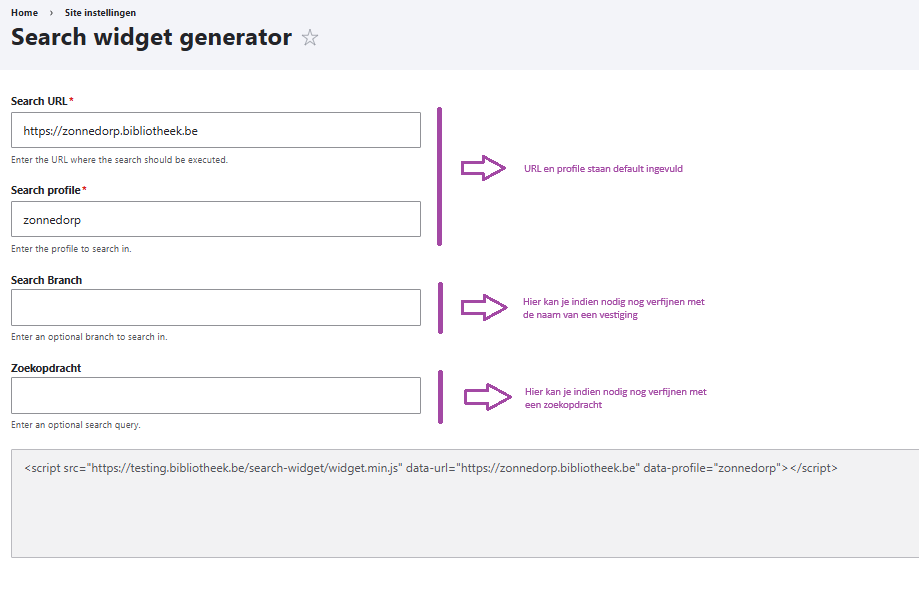919x606 pixels.
Task: Click the 'Enter an optional search query' hint
Action: click(x=75, y=425)
